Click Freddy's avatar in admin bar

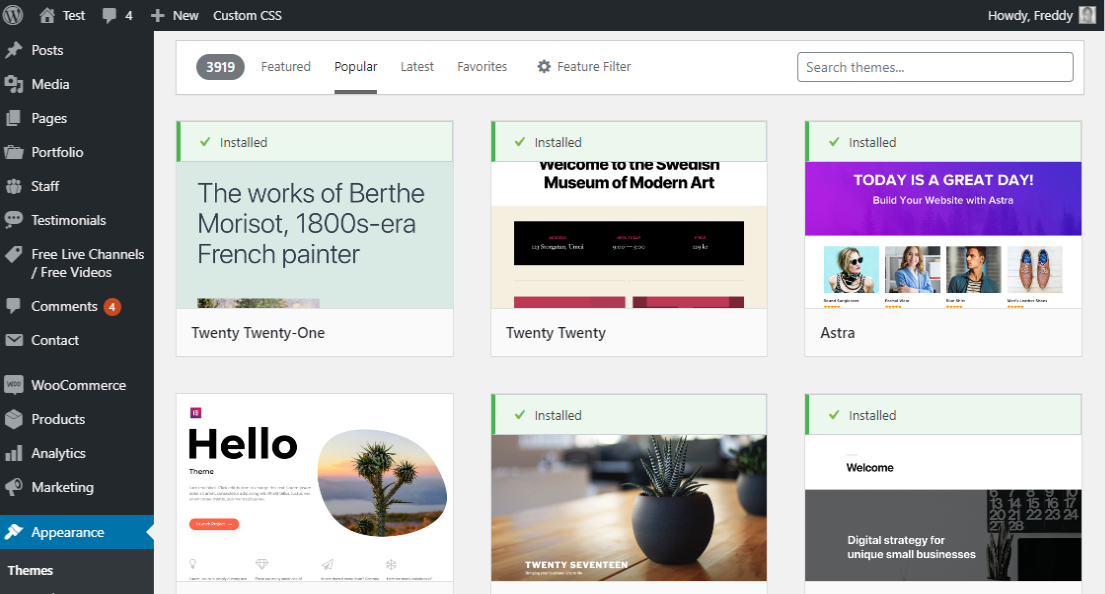(x=1087, y=15)
